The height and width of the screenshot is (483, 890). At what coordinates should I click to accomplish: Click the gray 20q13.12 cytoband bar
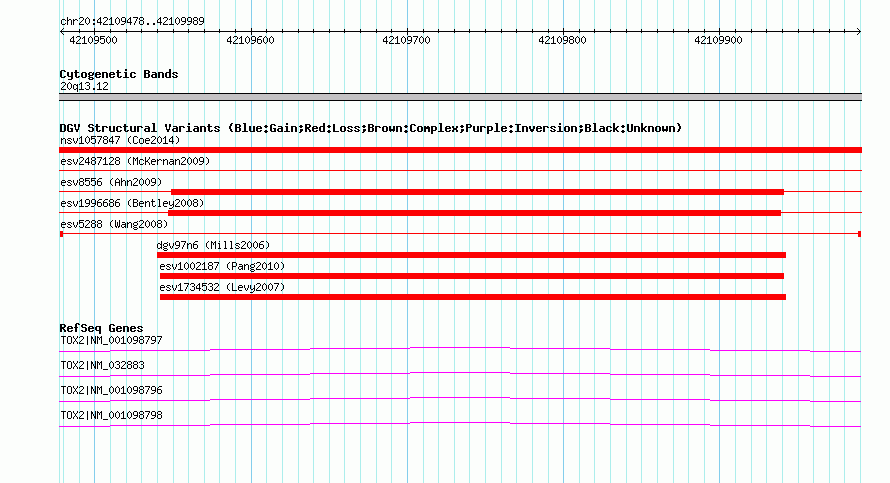coord(460,97)
